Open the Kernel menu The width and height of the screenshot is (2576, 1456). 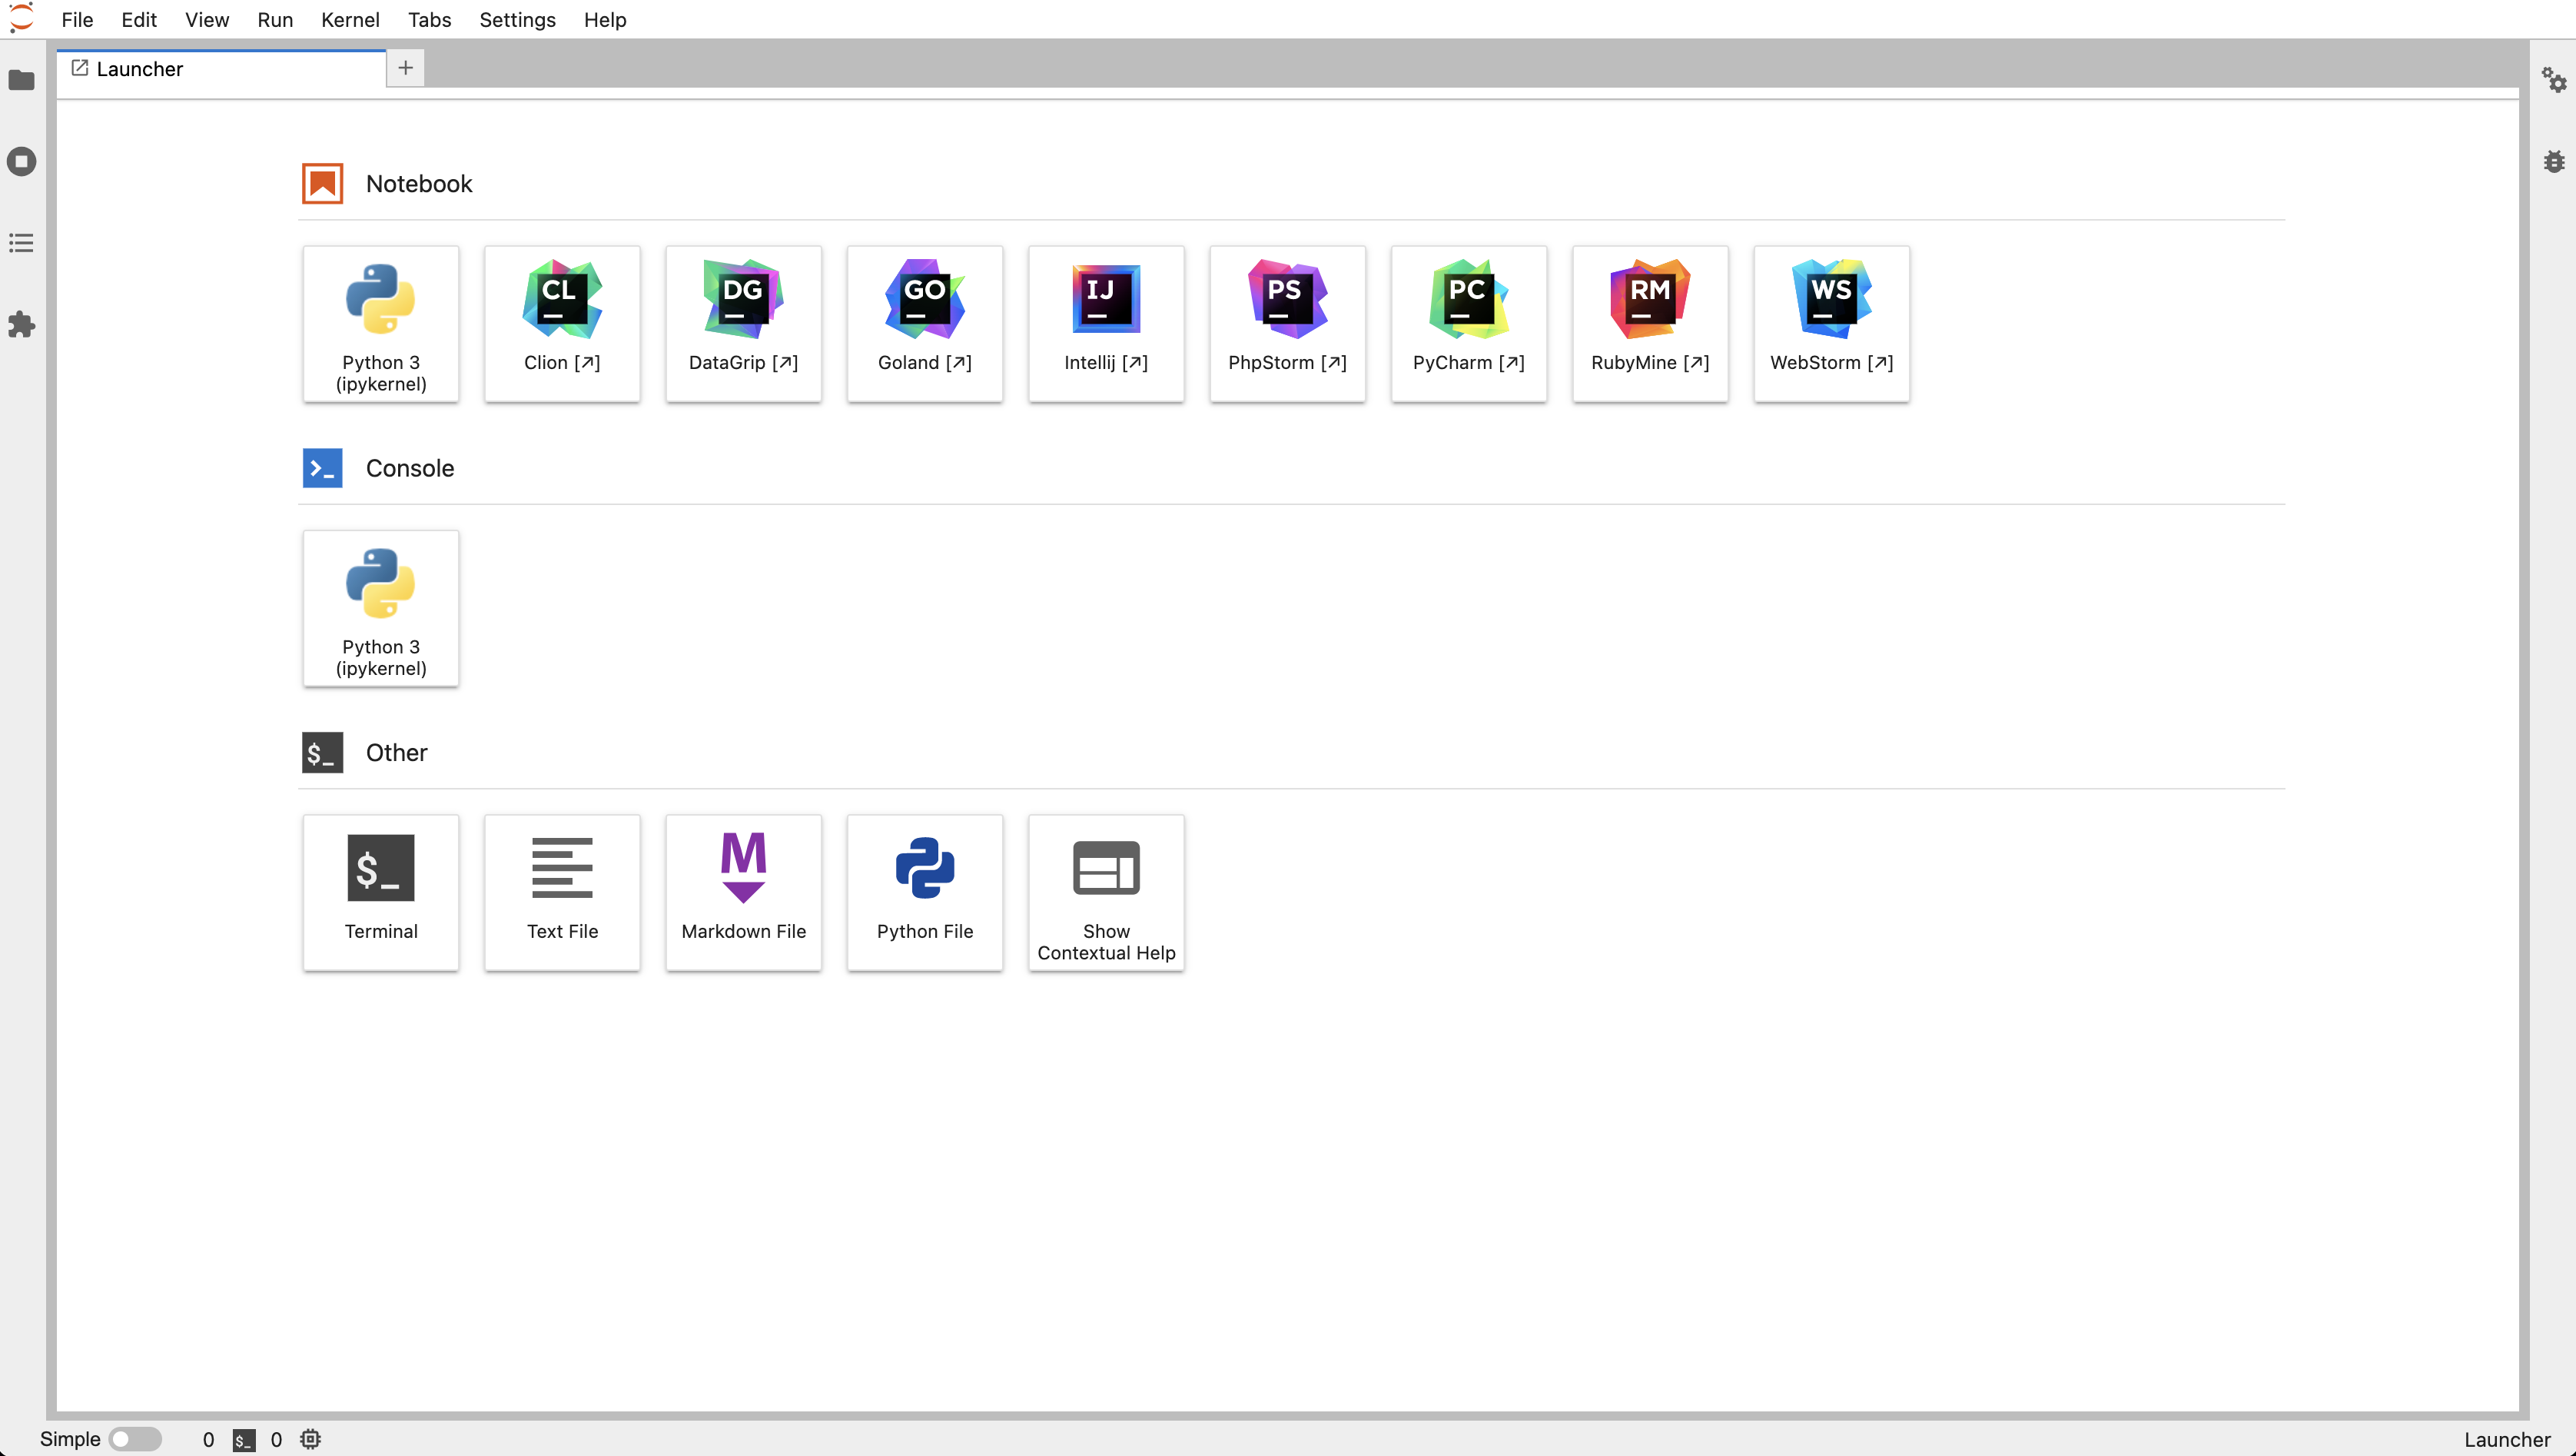click(x=350, y=20)
